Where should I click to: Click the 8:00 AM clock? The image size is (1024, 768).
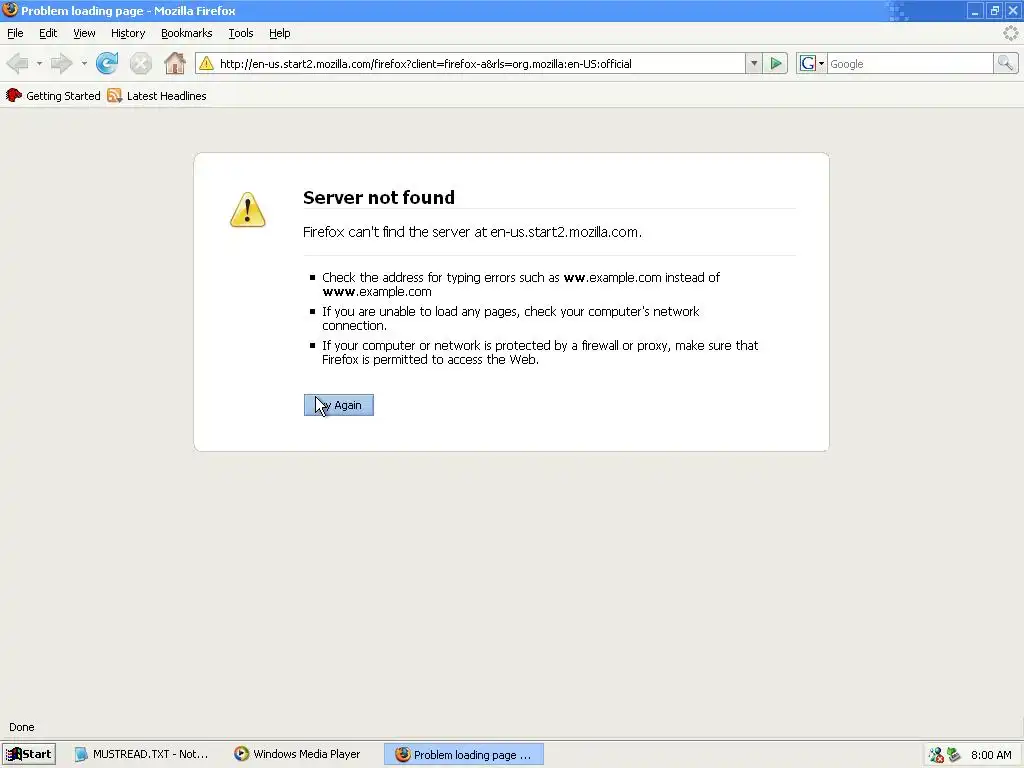click(x=991, y=755)
